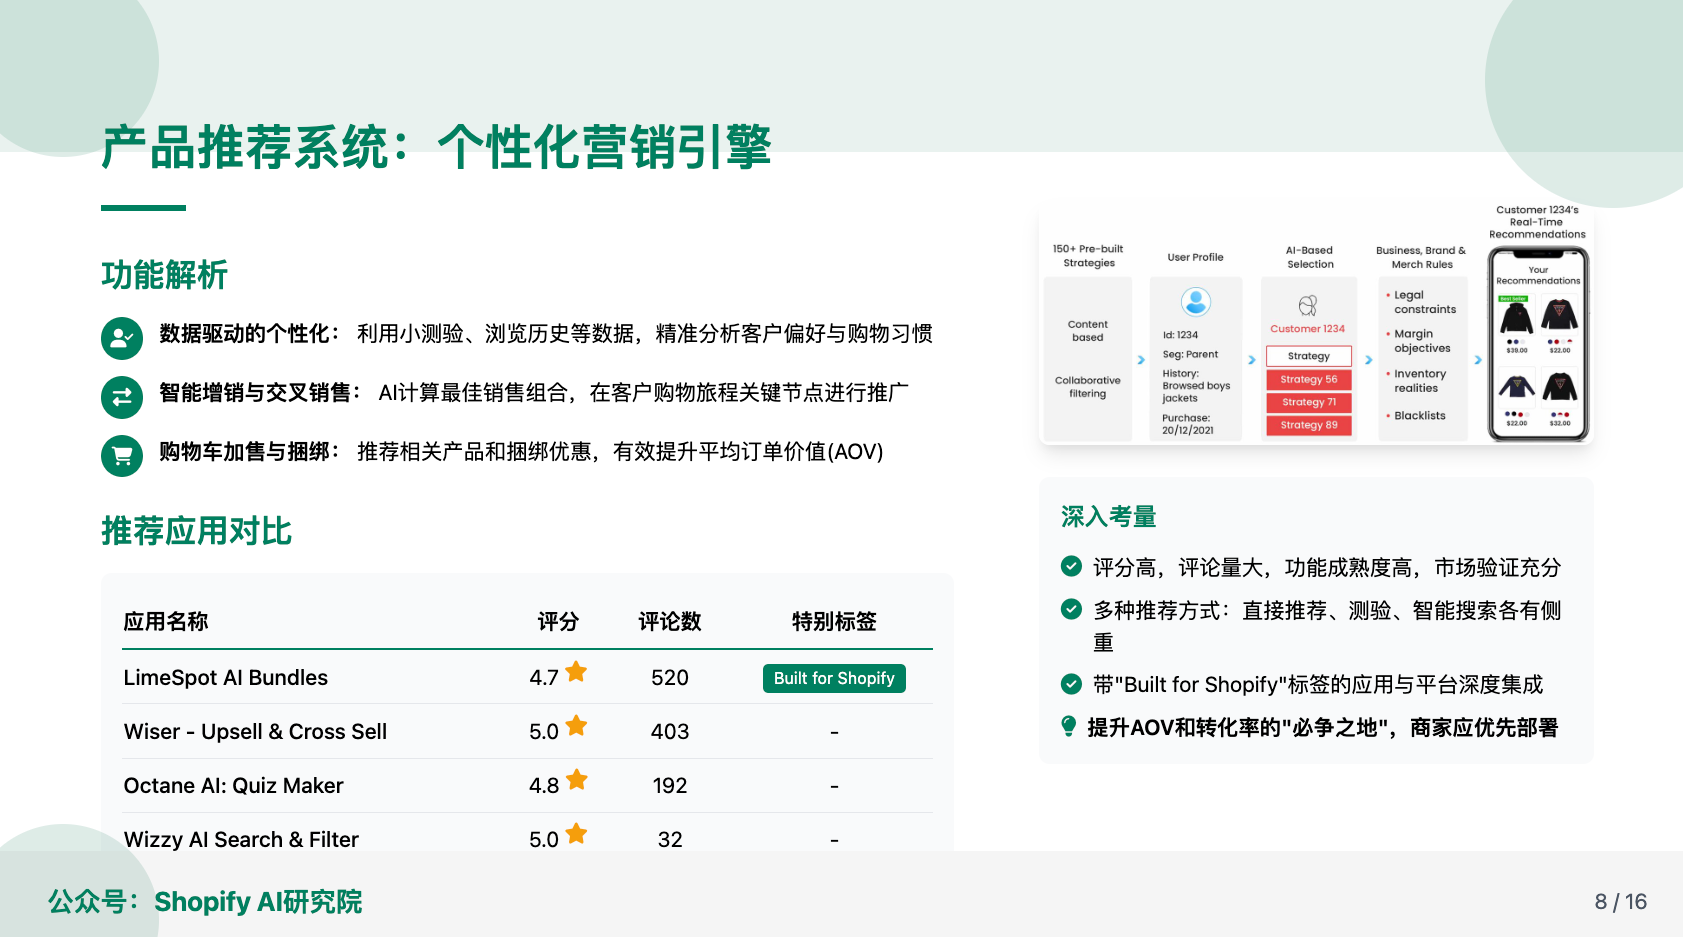Image resolution: width=1684 pixels, height=938 pixels.
Task: Click the 深入考量 heading
Action: [1109, 517]
